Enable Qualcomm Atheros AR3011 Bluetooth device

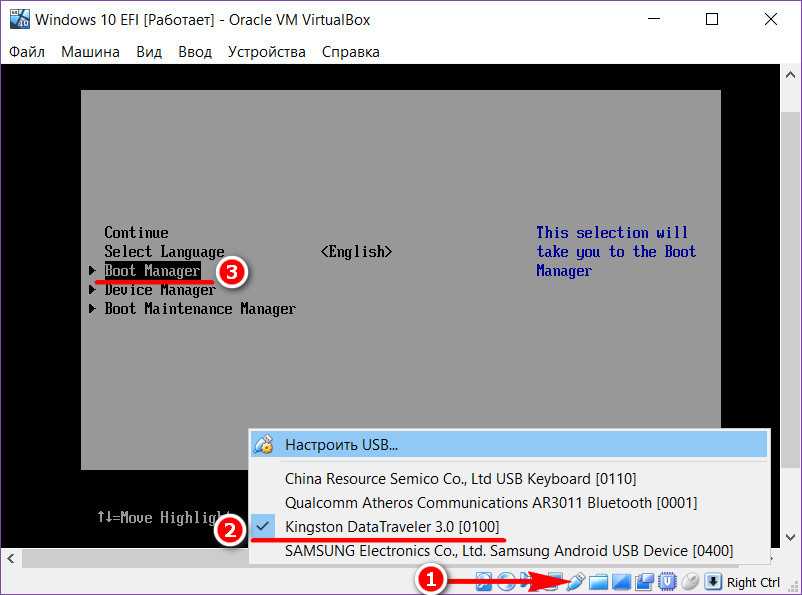click(490, 503)
